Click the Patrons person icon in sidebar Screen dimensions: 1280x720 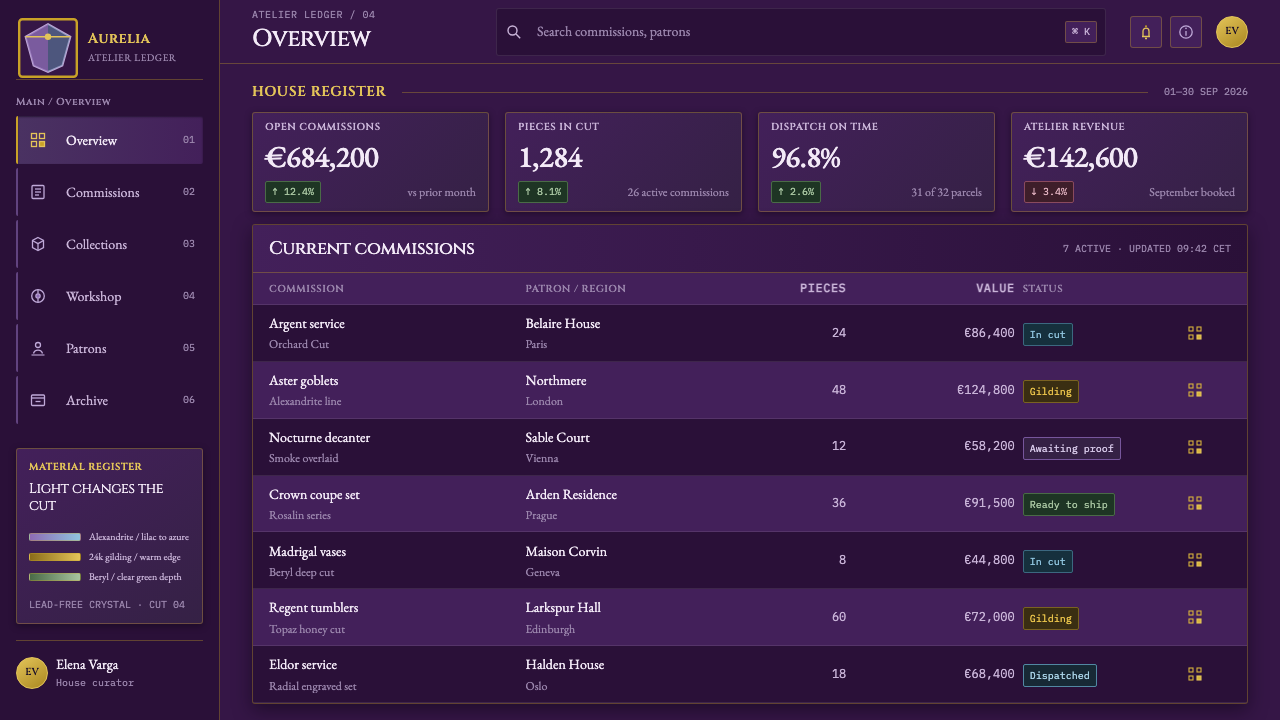pos(38,348)
